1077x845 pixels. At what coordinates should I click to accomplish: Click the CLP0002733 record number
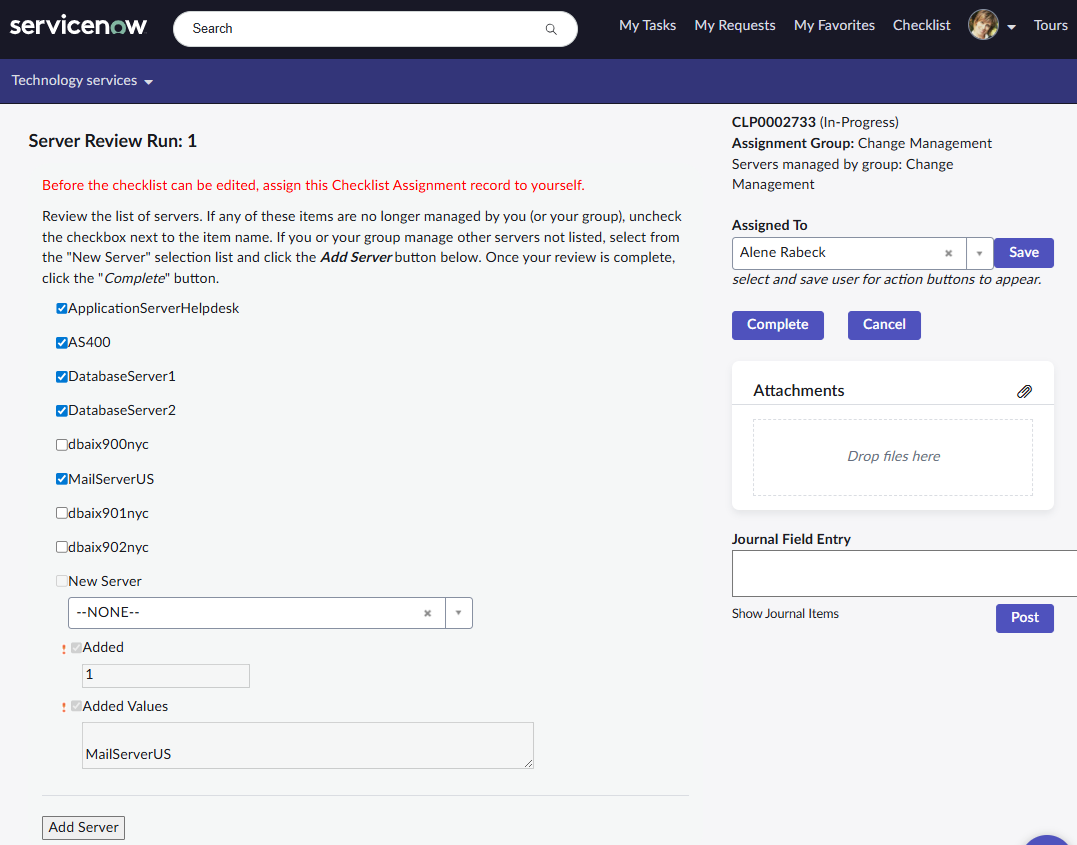773,122
